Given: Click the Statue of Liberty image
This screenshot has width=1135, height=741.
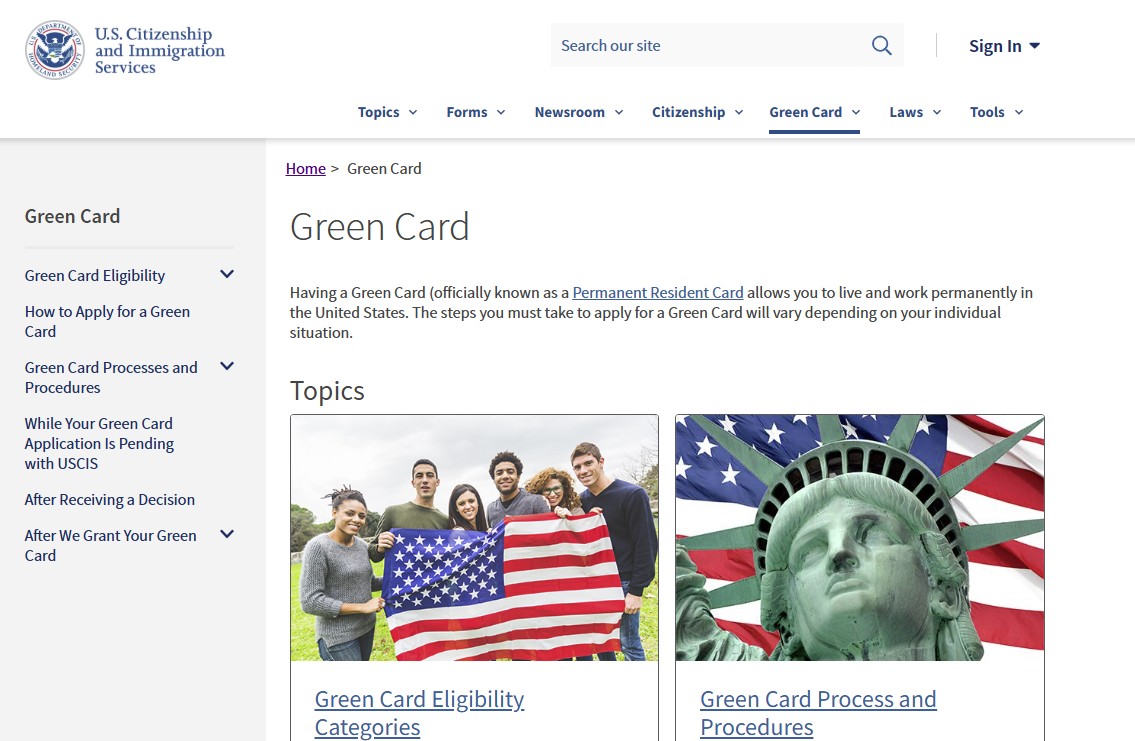Looking at the screenshot, I should coord(859,538).
